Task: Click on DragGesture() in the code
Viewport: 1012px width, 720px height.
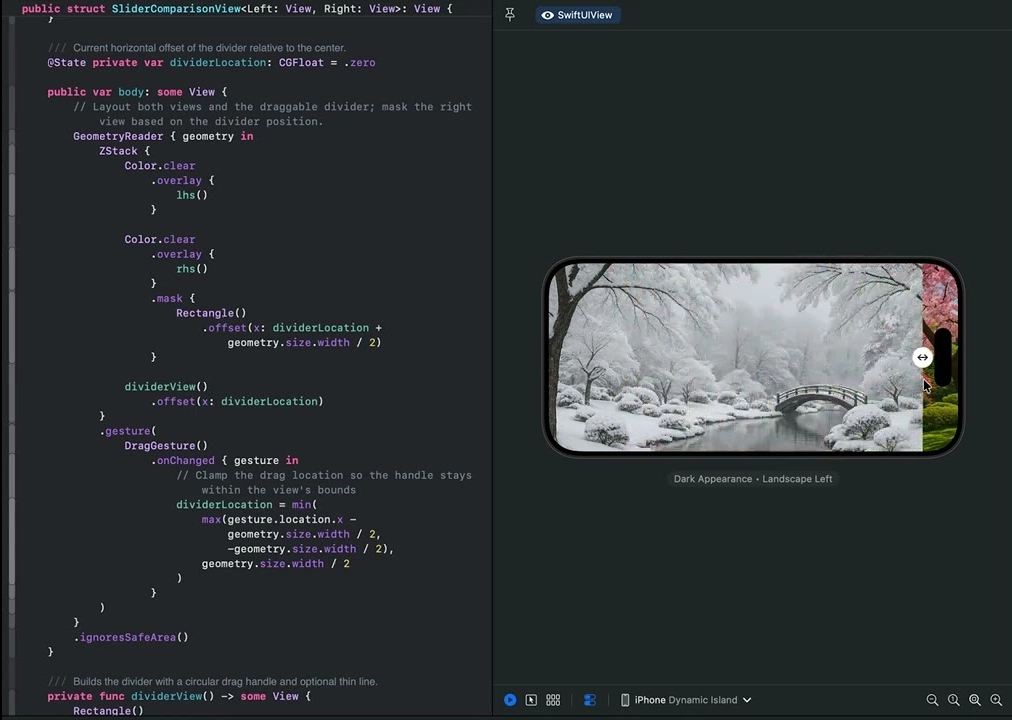Action: coord(166,446)
